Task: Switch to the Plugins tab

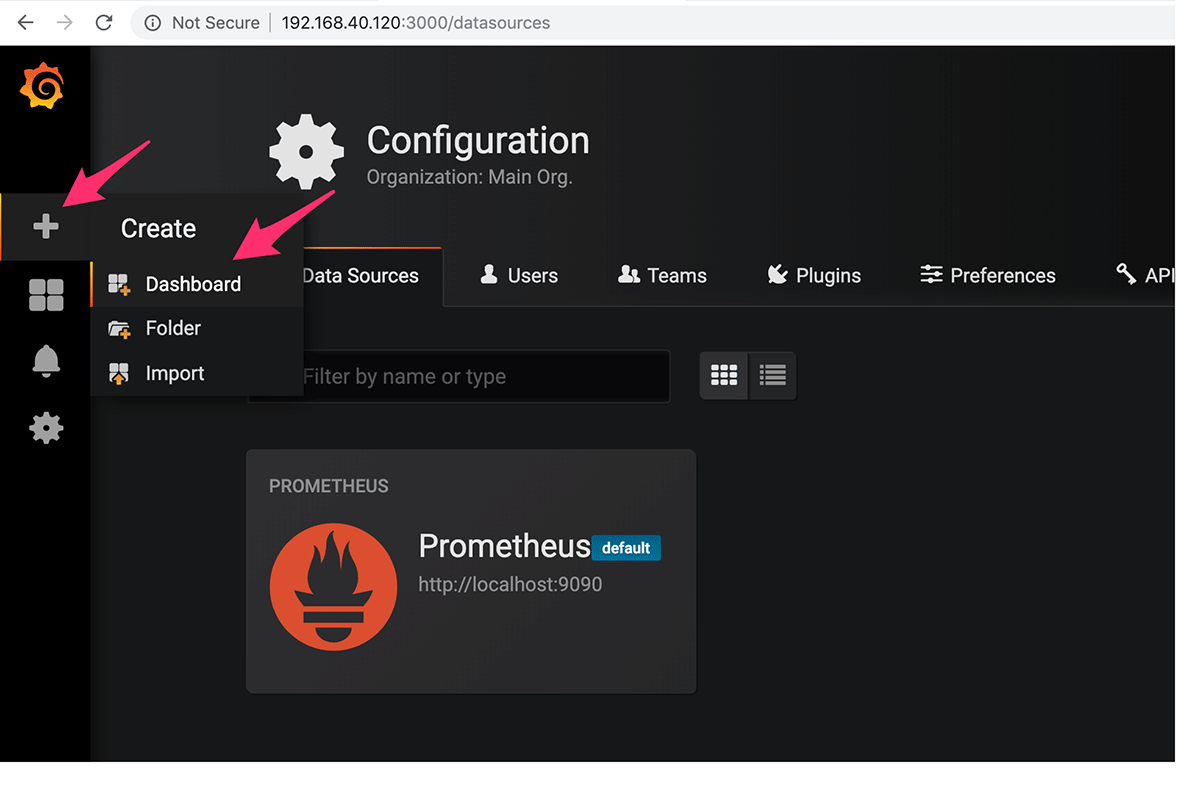Action: [814, 275]
